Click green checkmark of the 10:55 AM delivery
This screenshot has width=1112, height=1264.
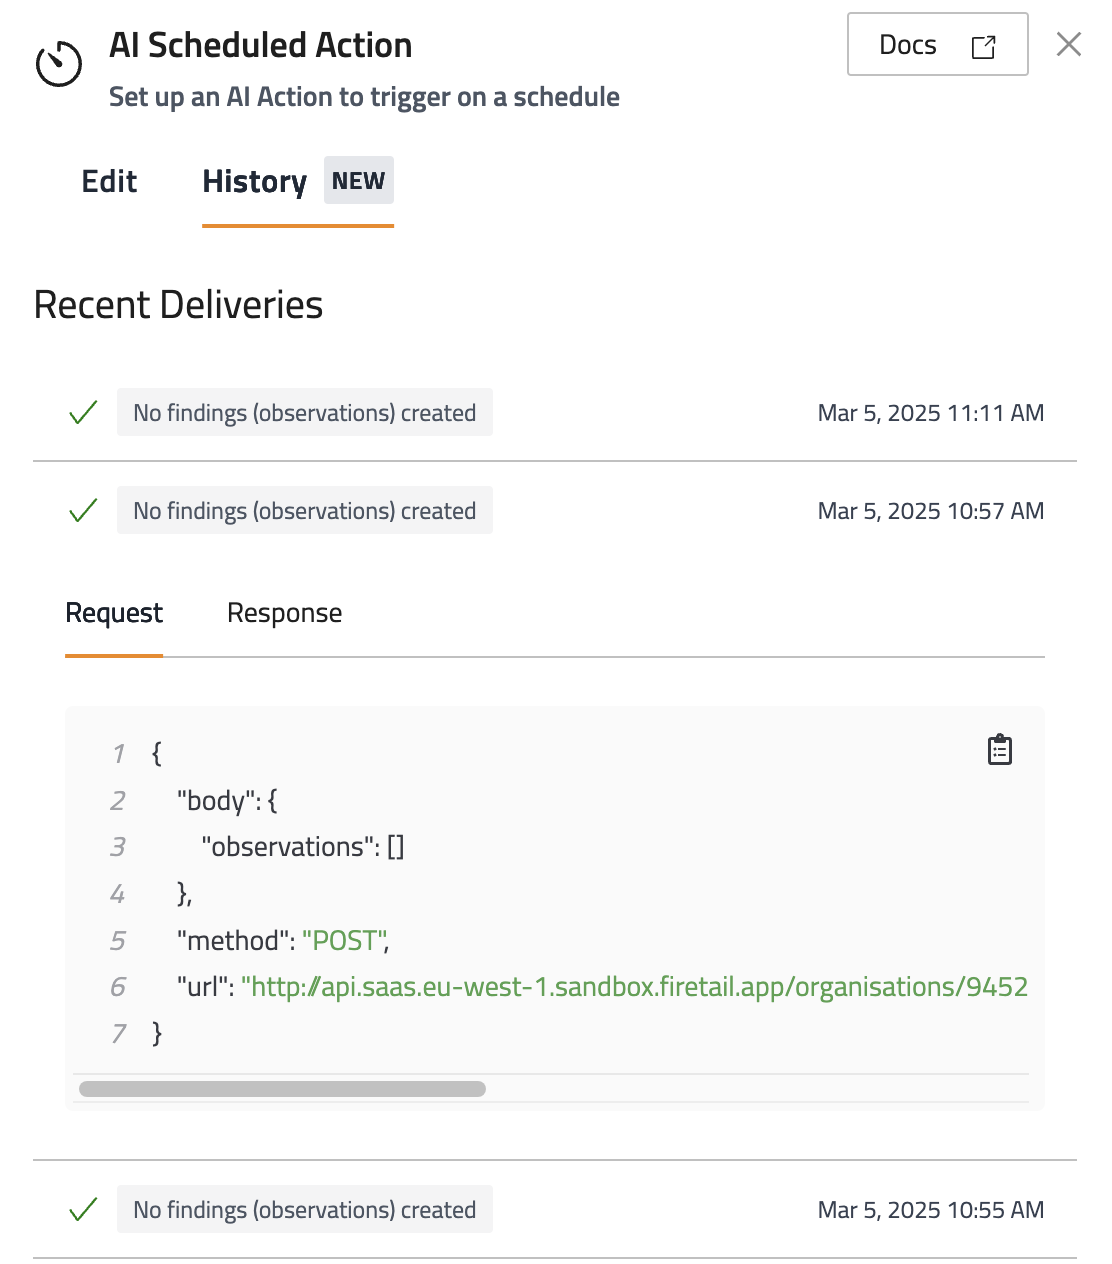click(83, 1209)
